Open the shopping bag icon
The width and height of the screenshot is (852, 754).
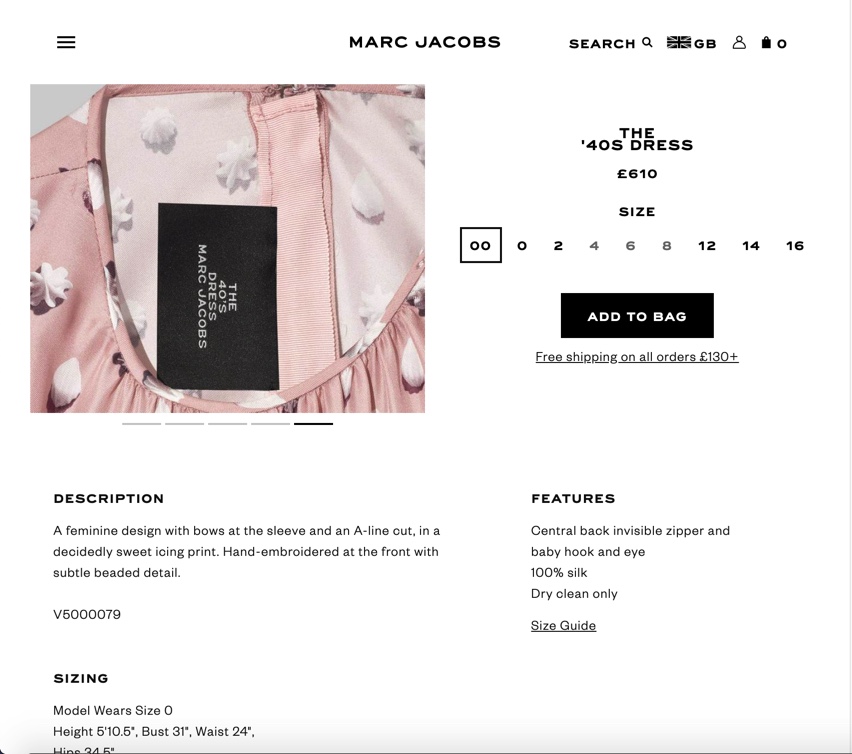coord(766,42)
